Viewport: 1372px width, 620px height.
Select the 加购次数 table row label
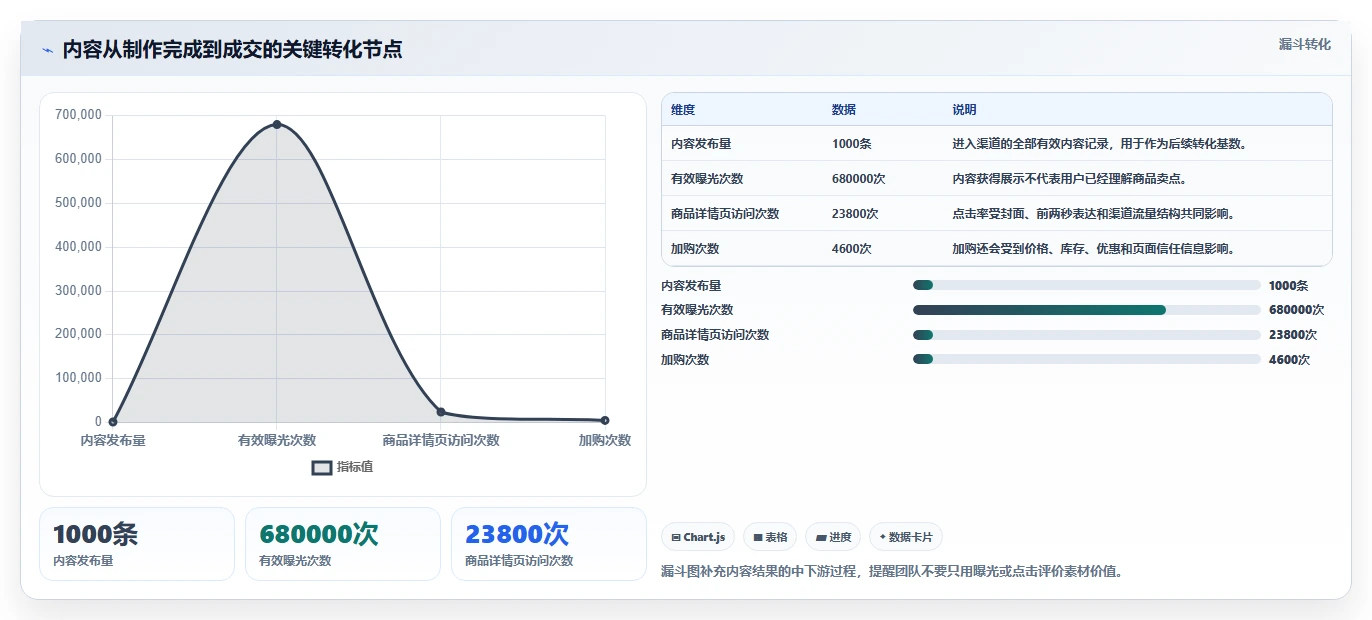pyautogui.click(x=695, y=249)
